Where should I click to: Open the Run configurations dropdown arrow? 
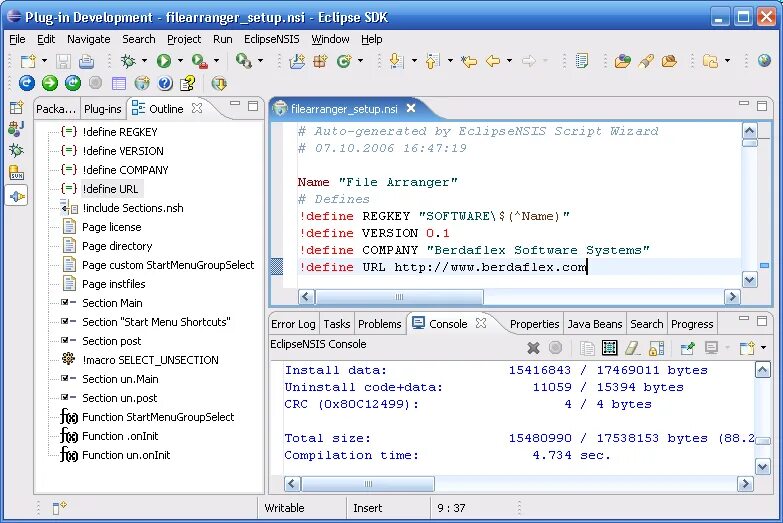point(180,61)
